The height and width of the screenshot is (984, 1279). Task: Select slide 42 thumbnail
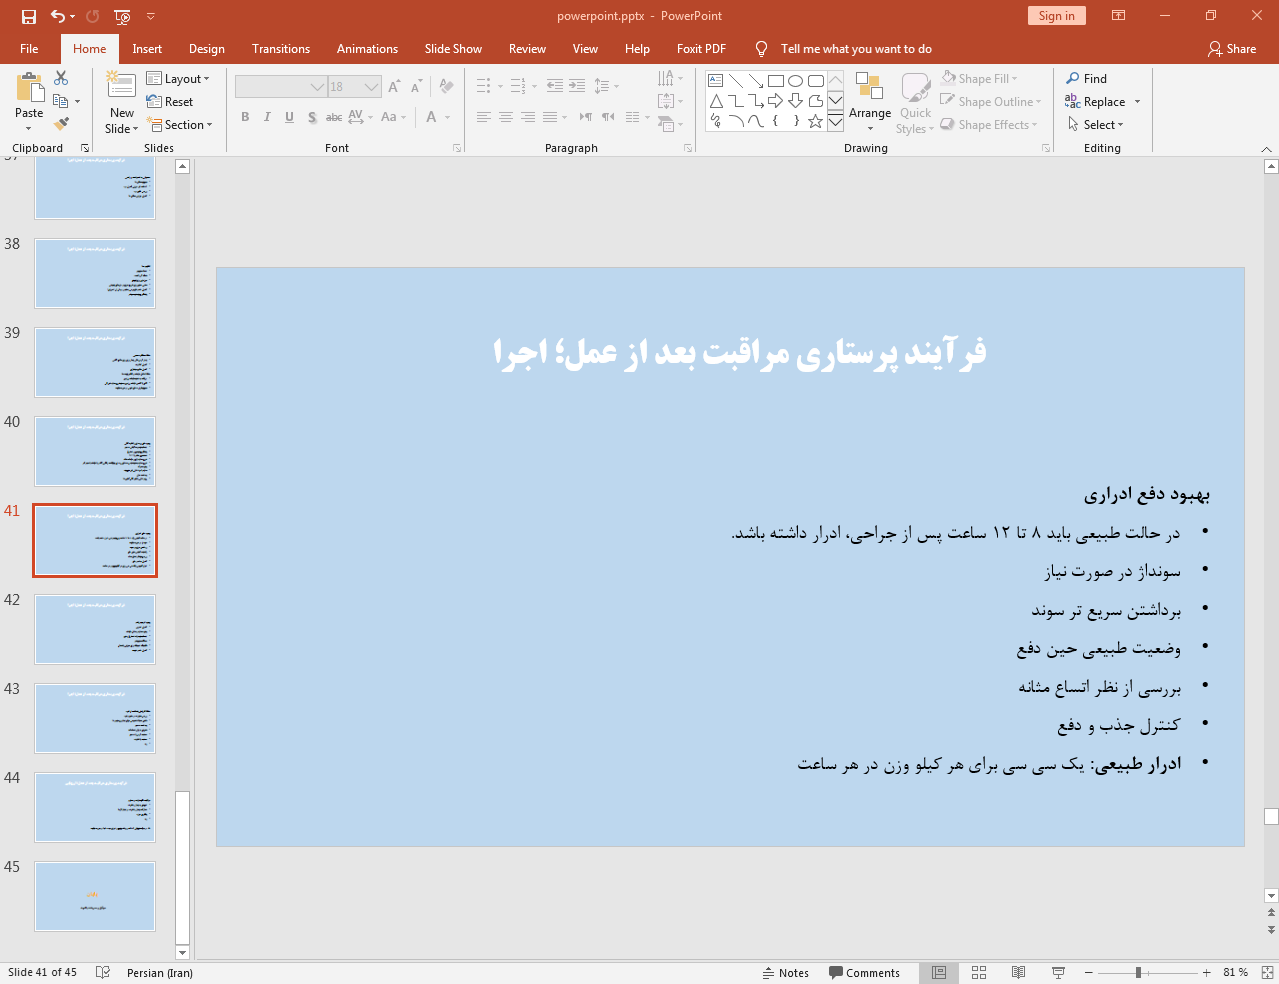(x=95, y=629)
